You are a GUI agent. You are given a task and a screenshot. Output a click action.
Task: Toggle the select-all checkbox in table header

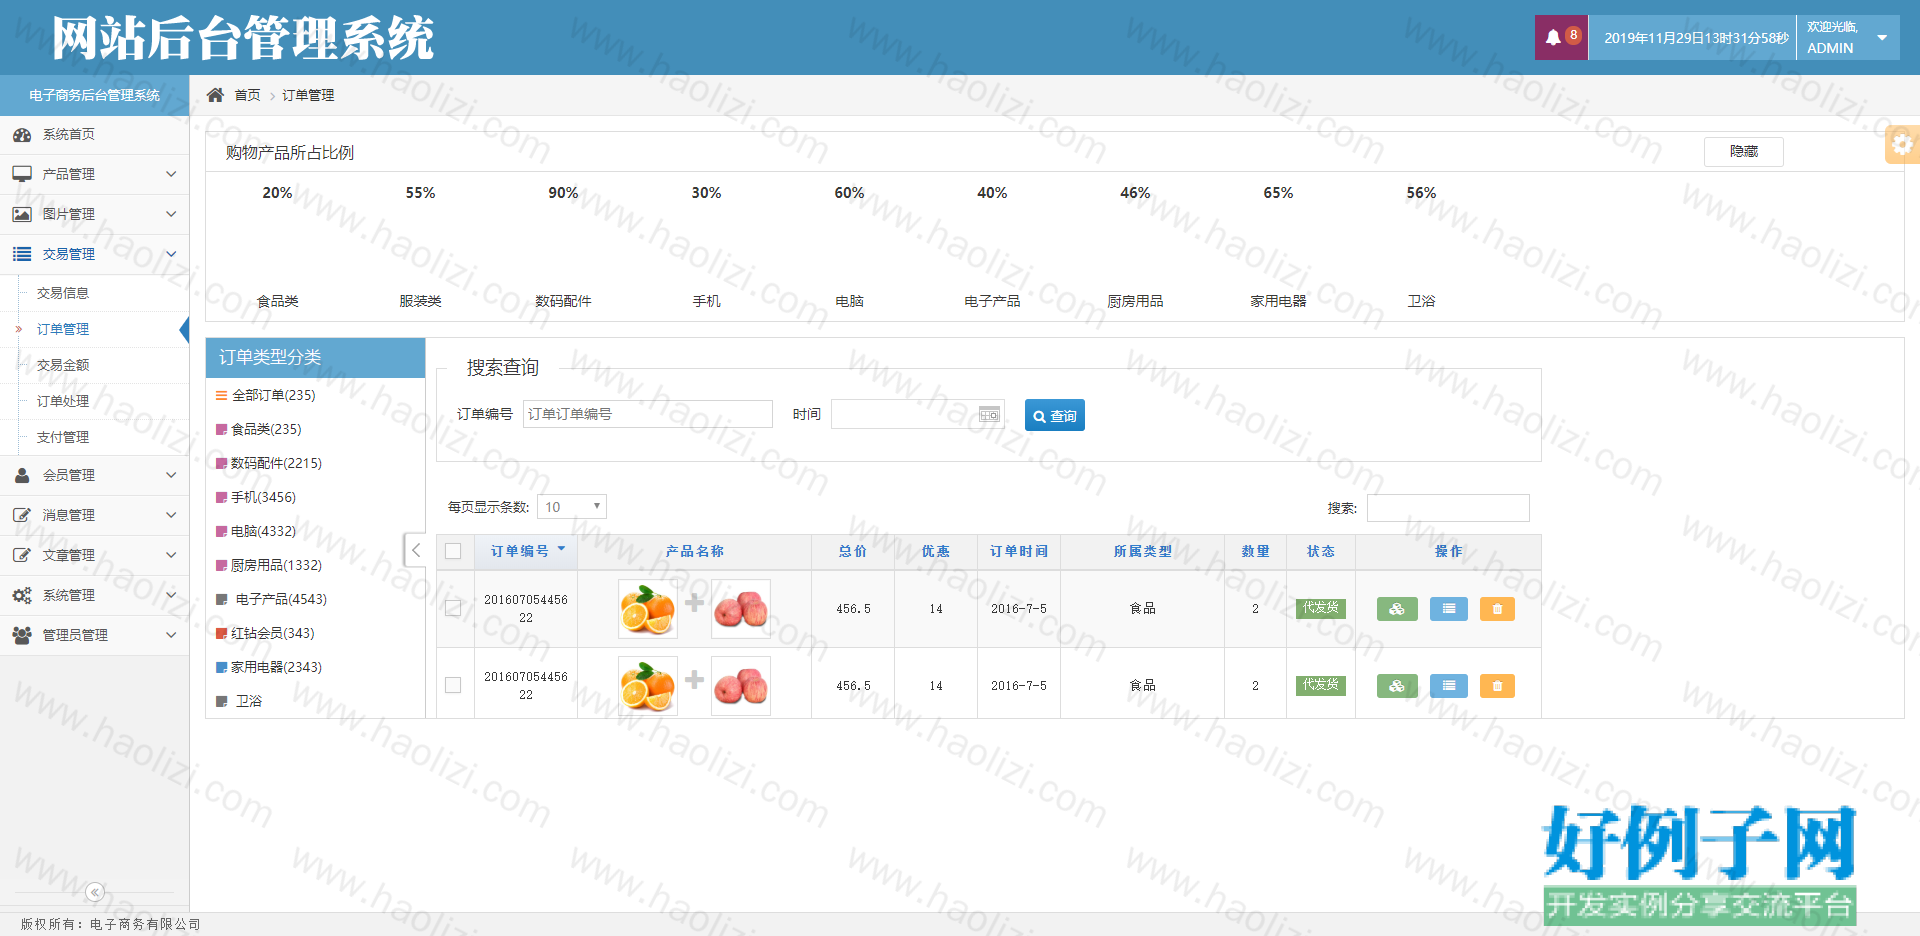click(453, 552)
